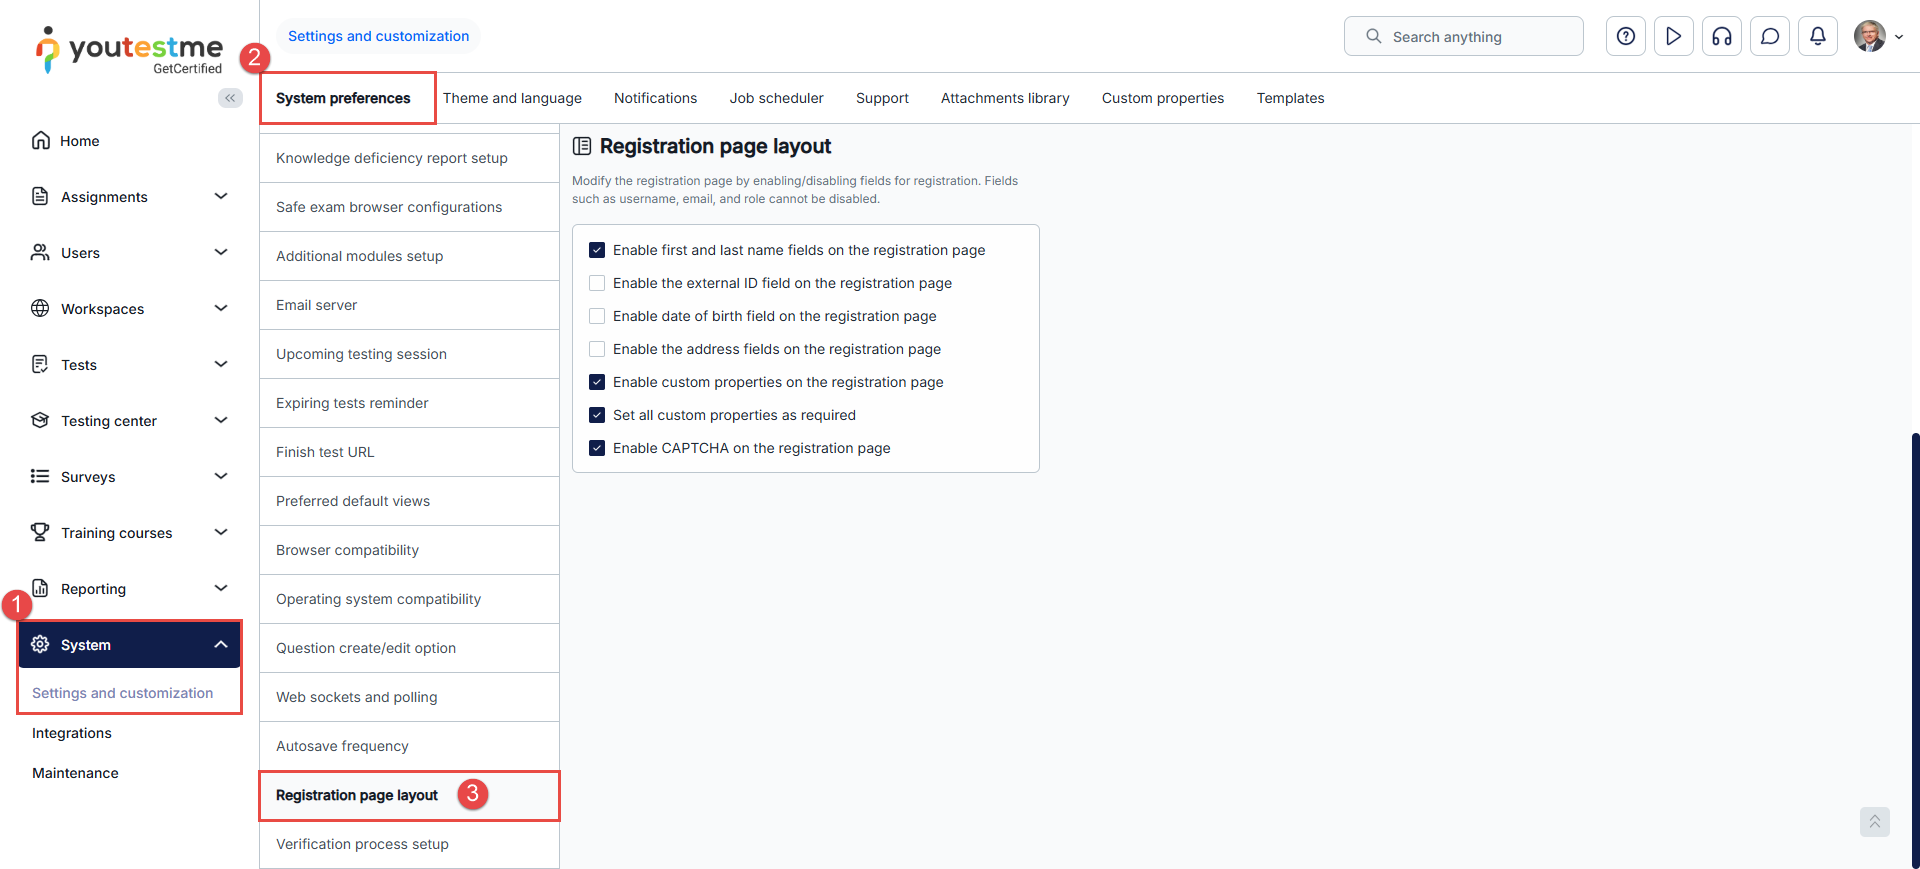Expand the Assignments sidebar menu

221,197
